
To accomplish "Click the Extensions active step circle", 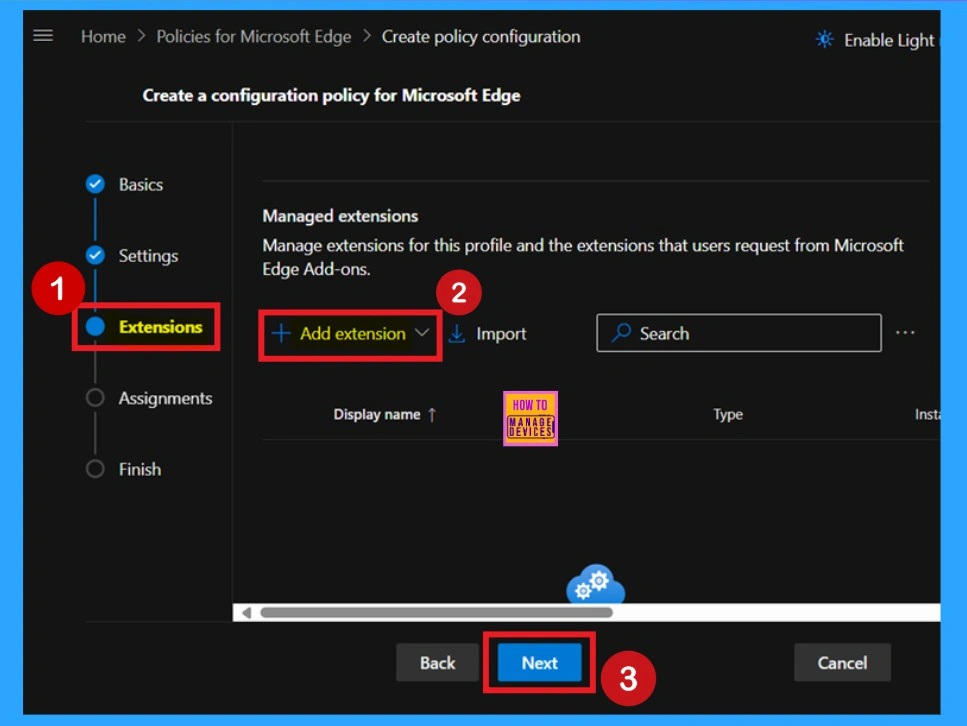I will coord(95,326).
